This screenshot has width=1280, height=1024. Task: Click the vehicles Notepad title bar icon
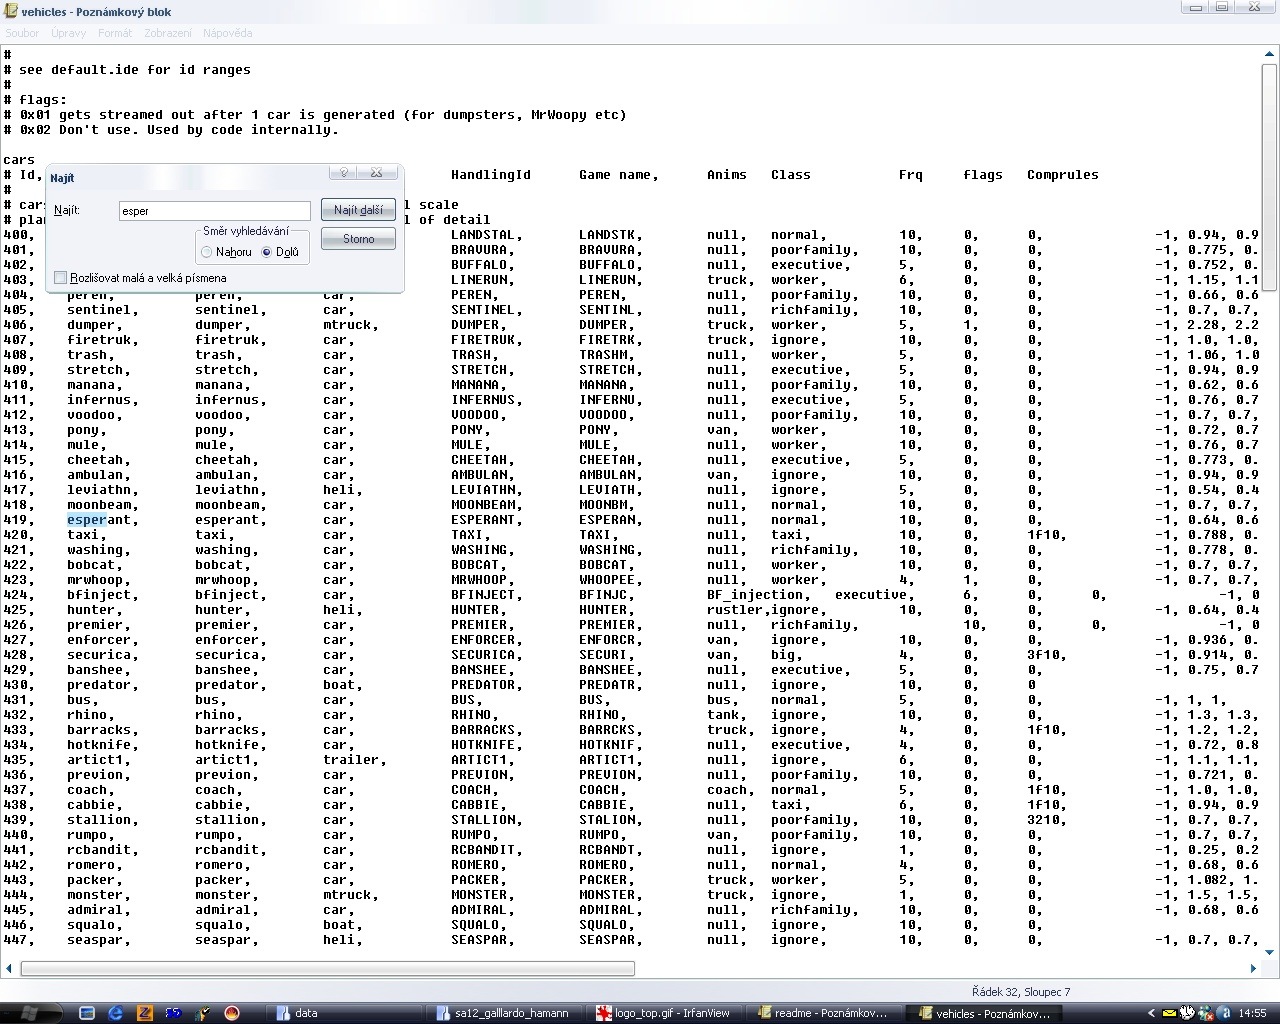(x=10, y=11)
